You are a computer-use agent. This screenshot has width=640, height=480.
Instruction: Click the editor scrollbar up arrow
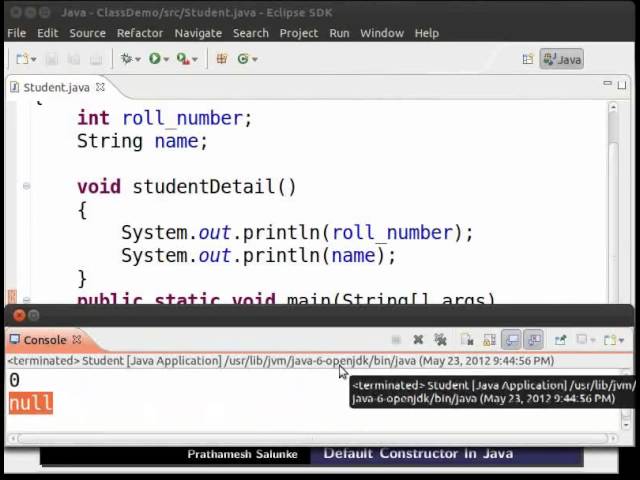point(613,108)
